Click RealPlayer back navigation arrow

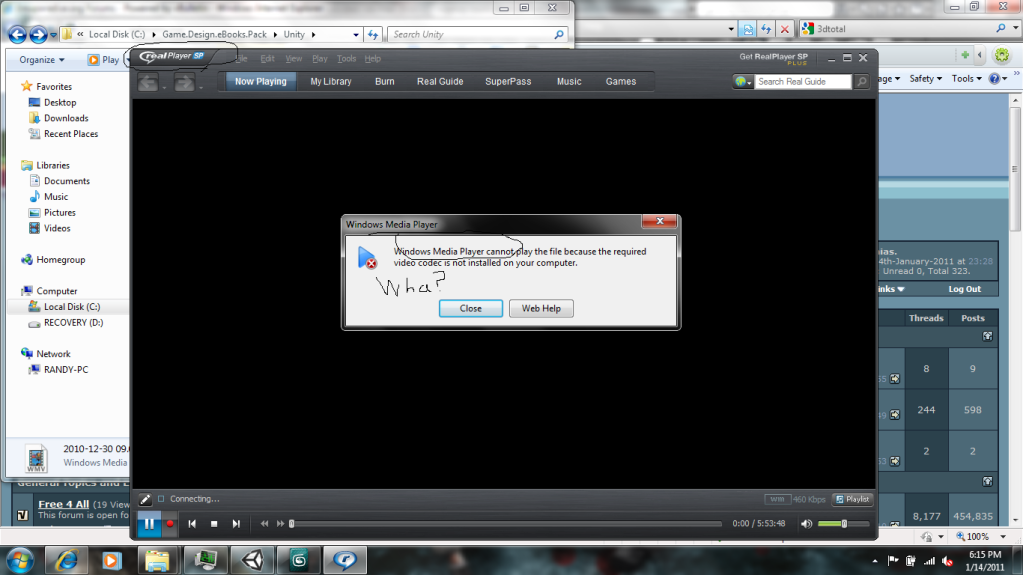point(148,82)
